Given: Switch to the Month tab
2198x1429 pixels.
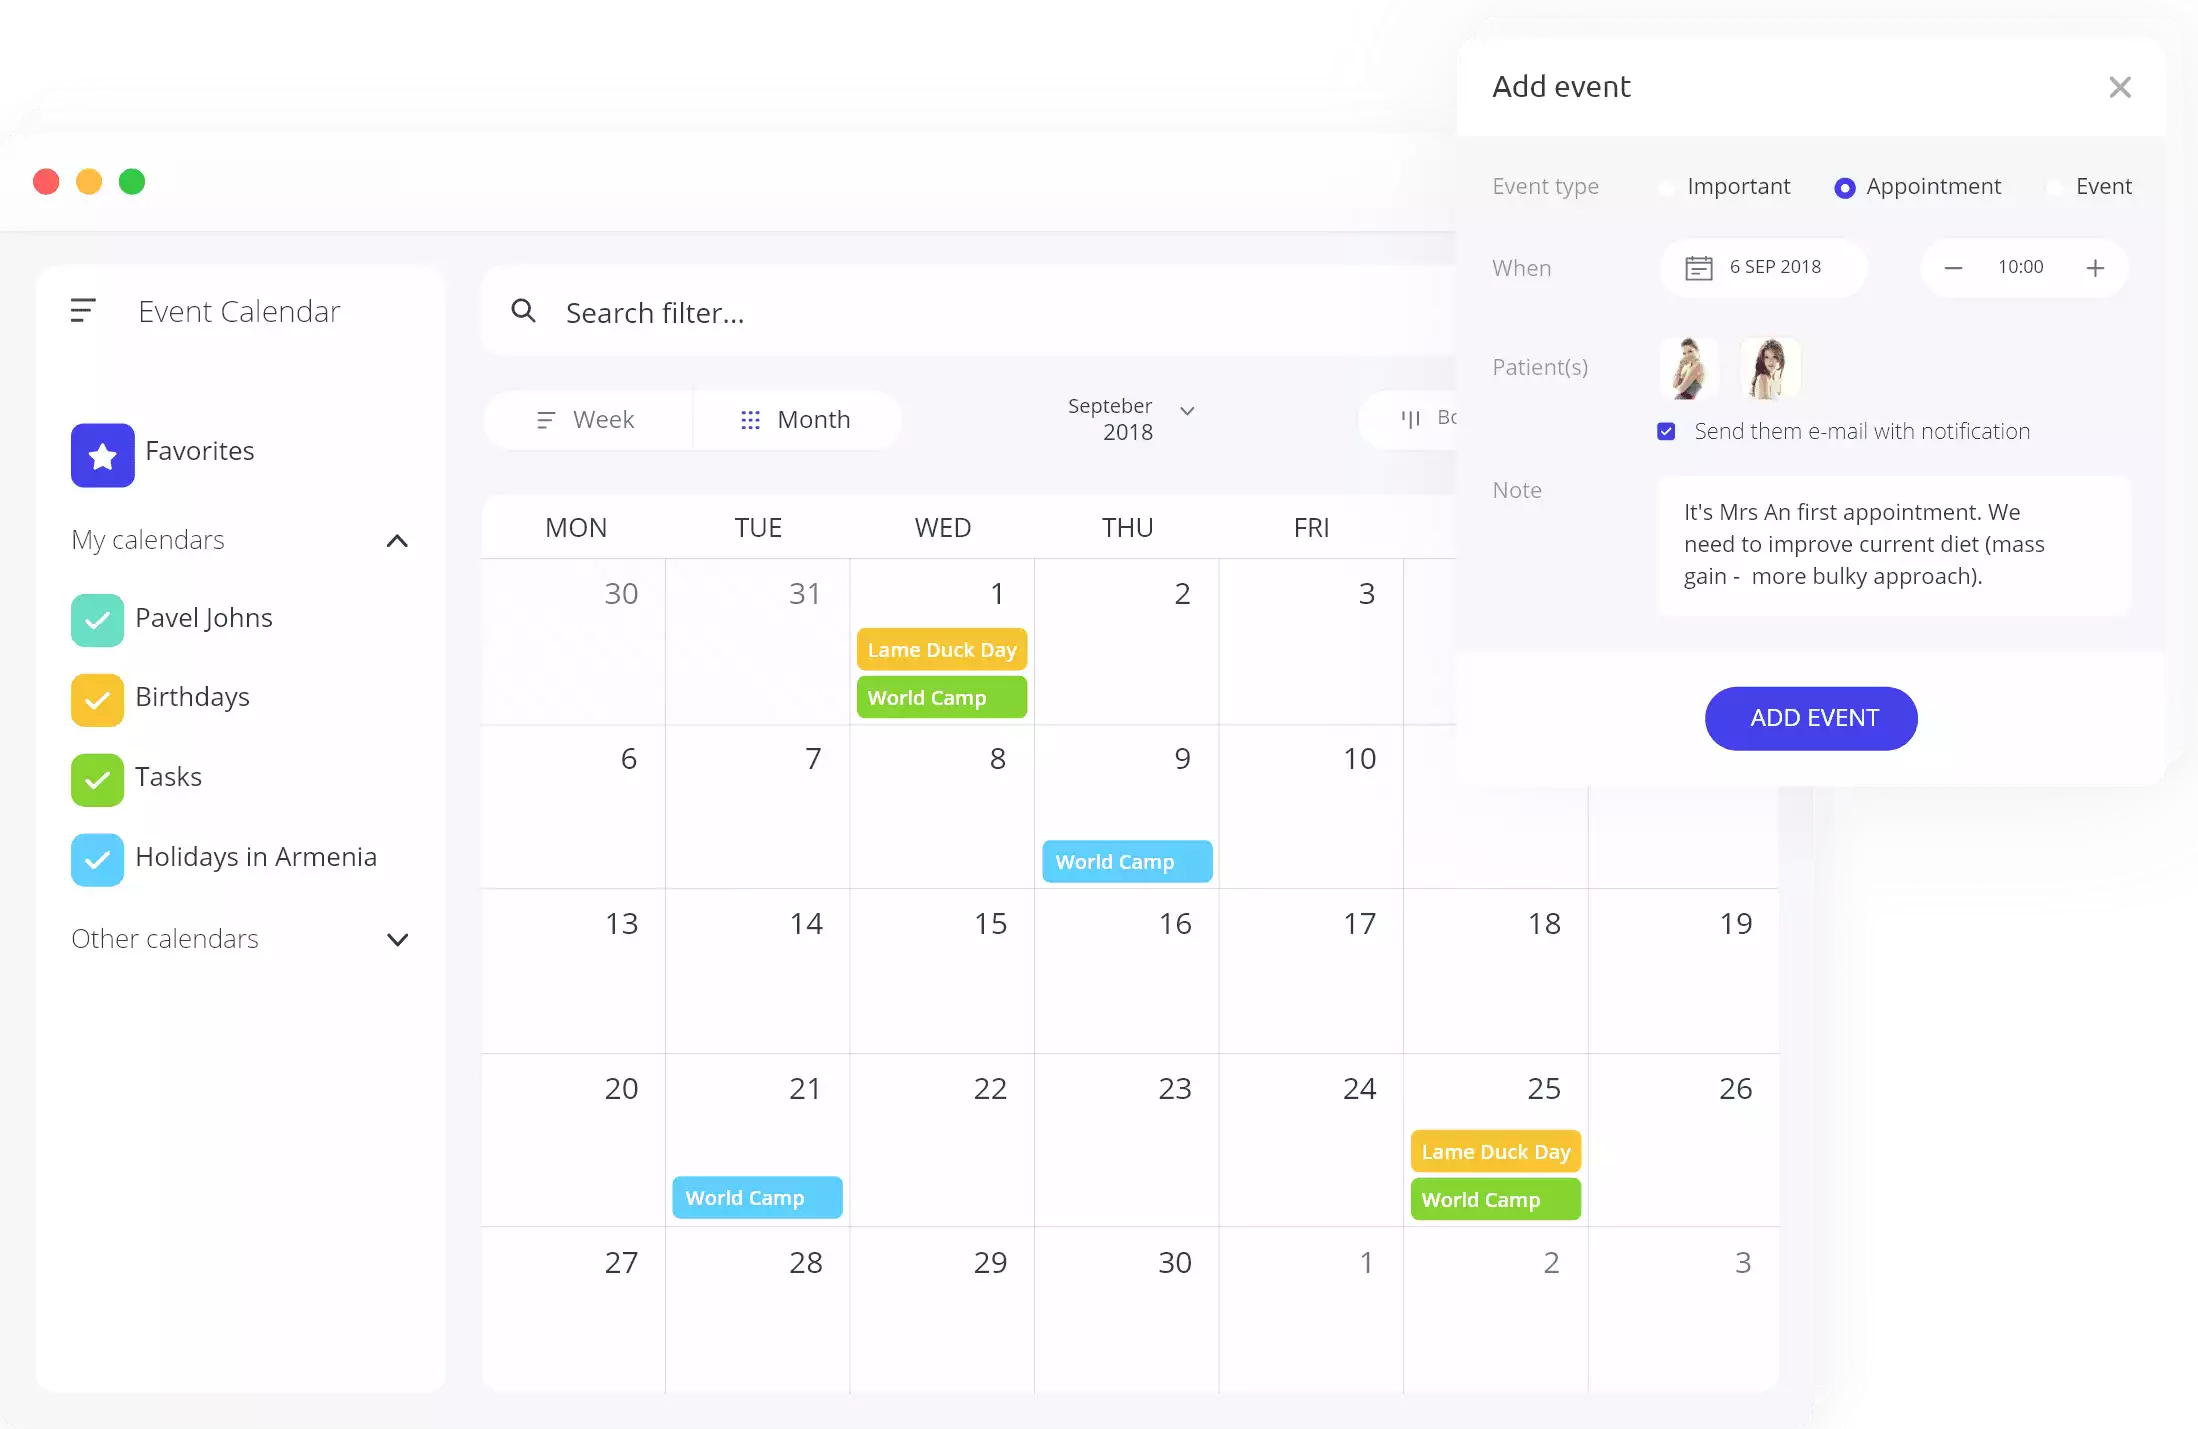Looking at the screenshot, I should pos(793,420).
